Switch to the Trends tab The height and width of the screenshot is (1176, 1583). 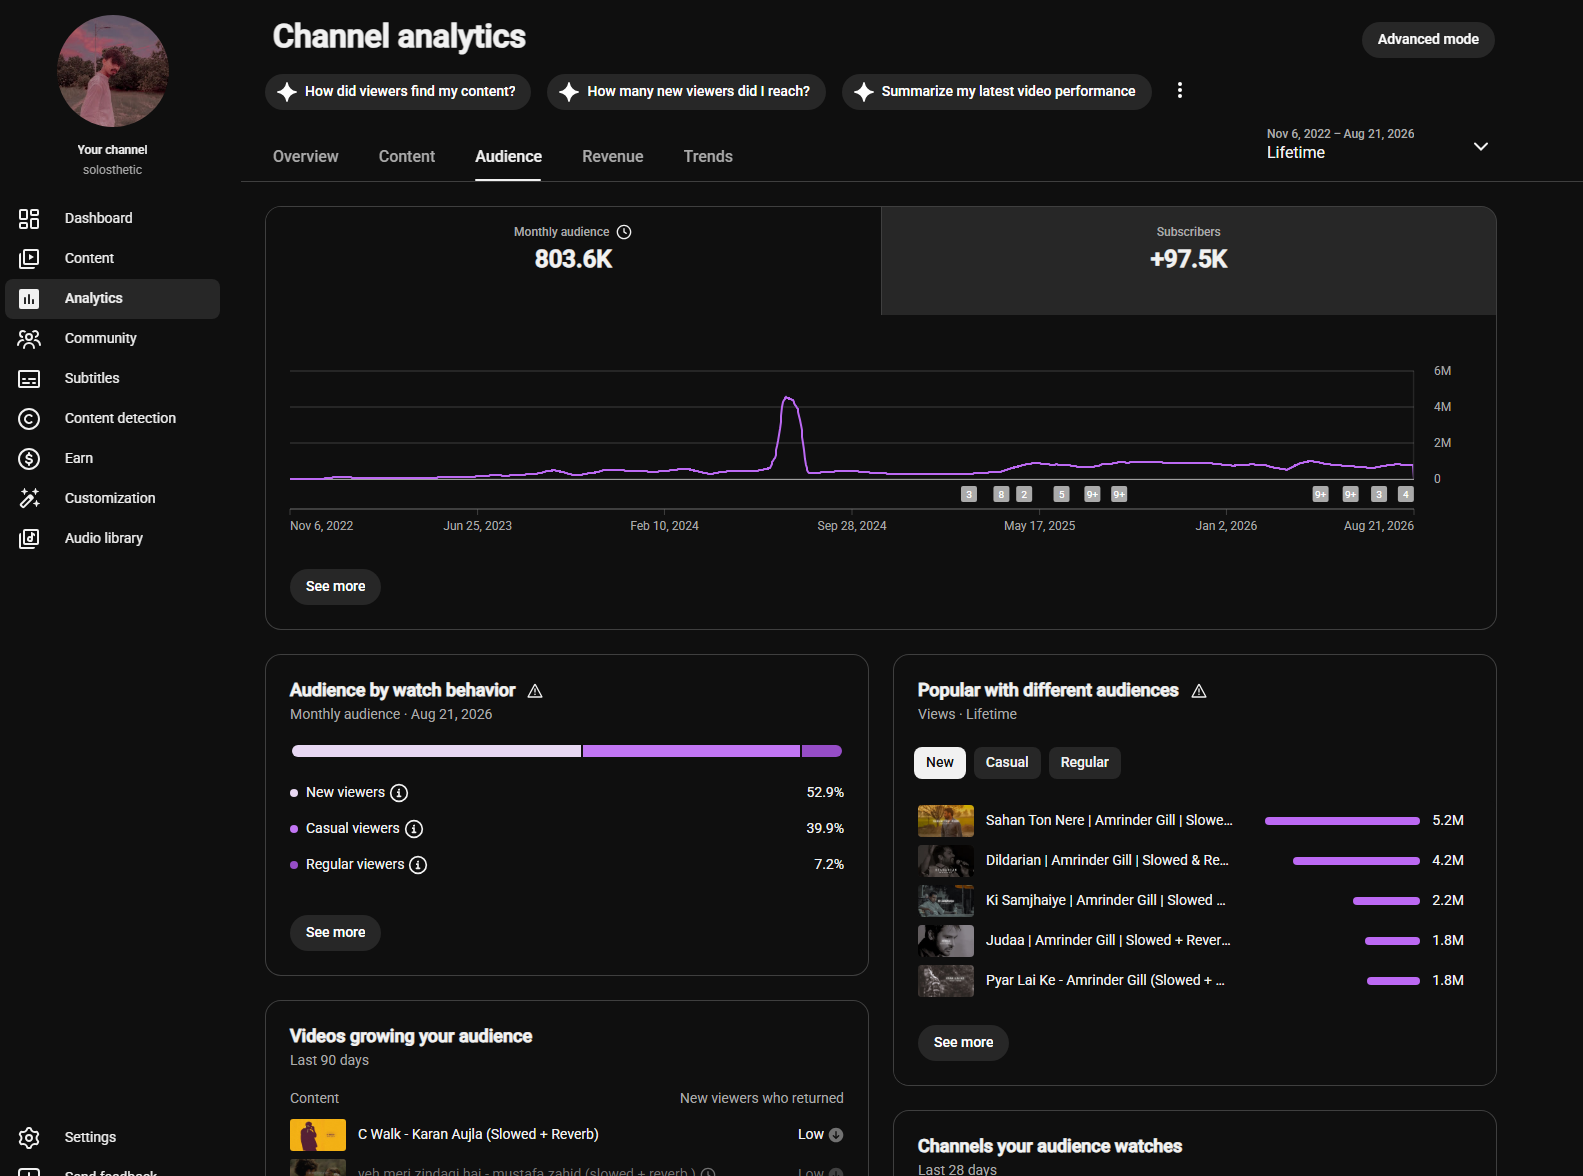708,157
